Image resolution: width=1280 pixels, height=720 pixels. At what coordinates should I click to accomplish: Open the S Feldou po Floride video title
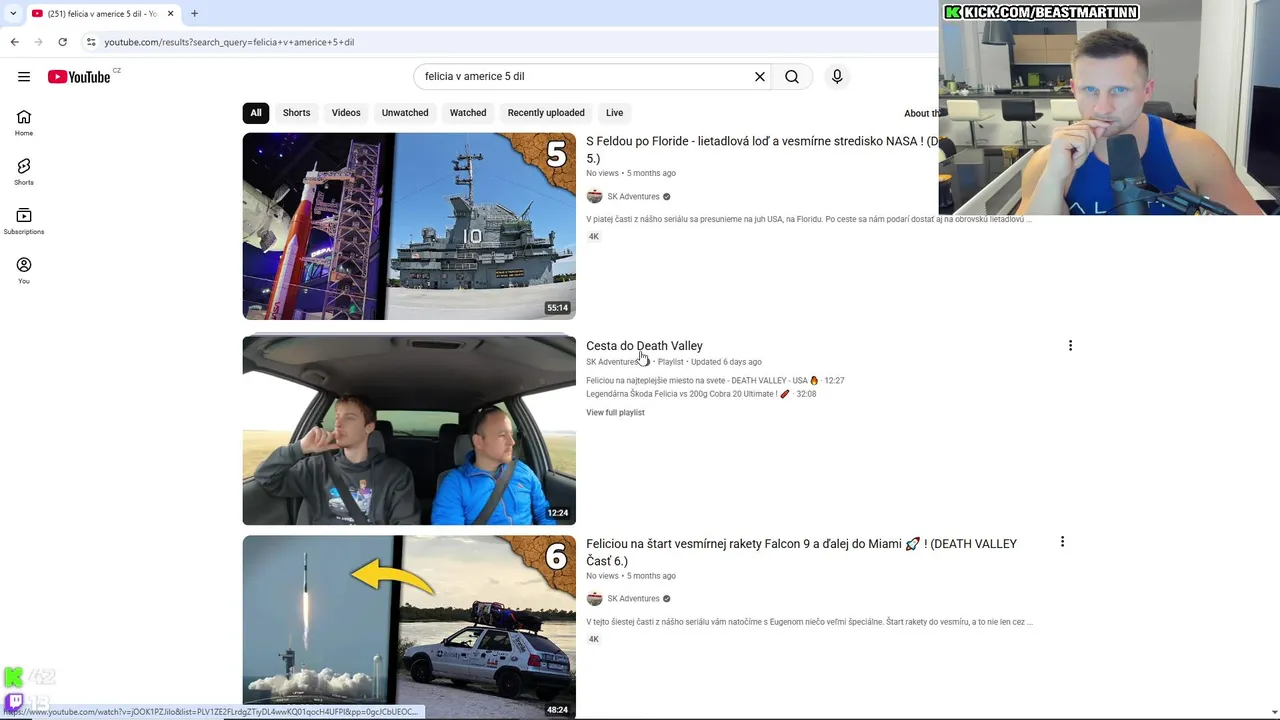(x=762, y=150)
